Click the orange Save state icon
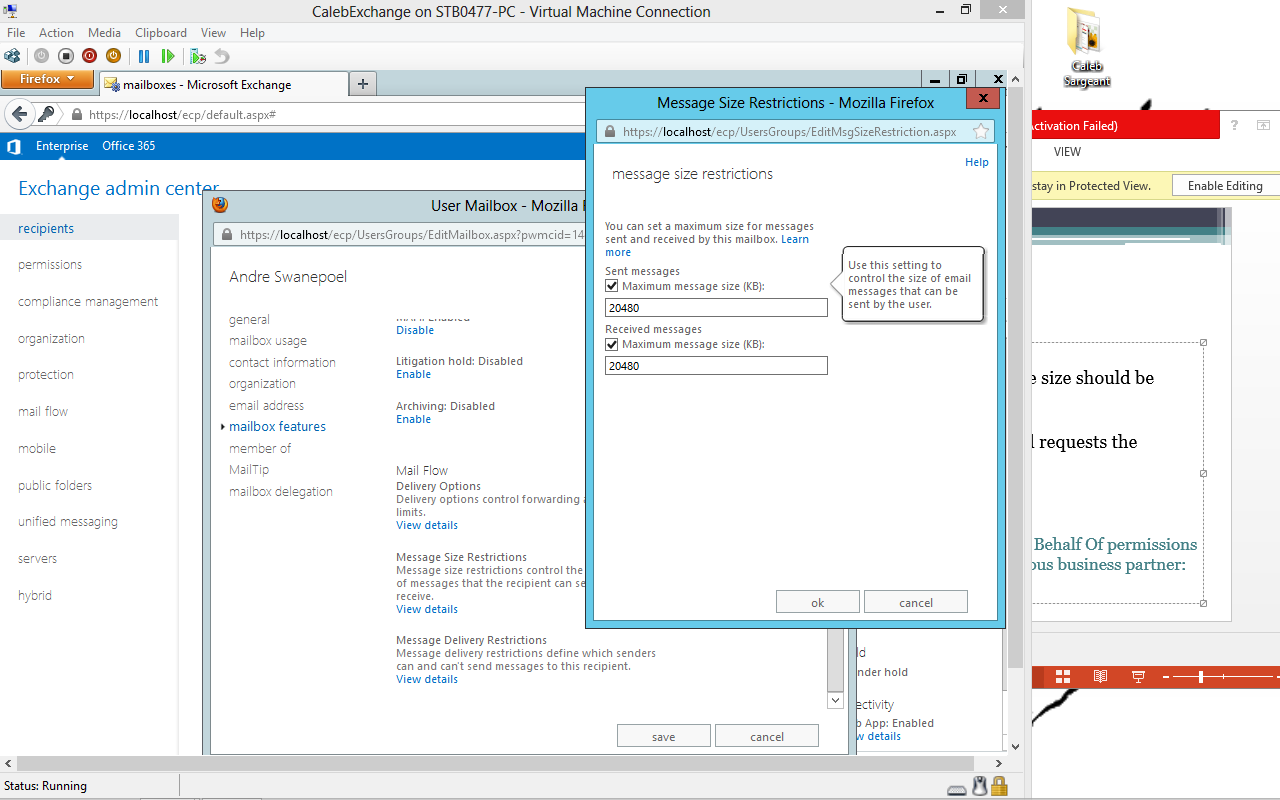Viewport: 1280px width, 800px height. tap(113, 56)
